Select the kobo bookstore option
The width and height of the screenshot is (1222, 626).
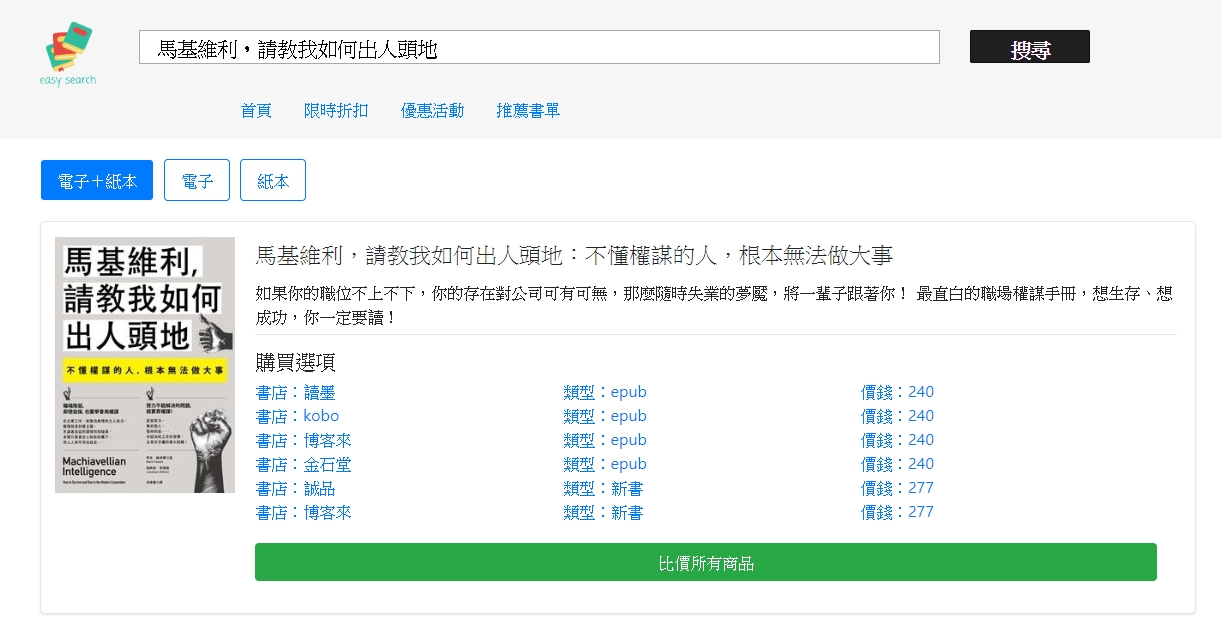(x=297, y=416)
